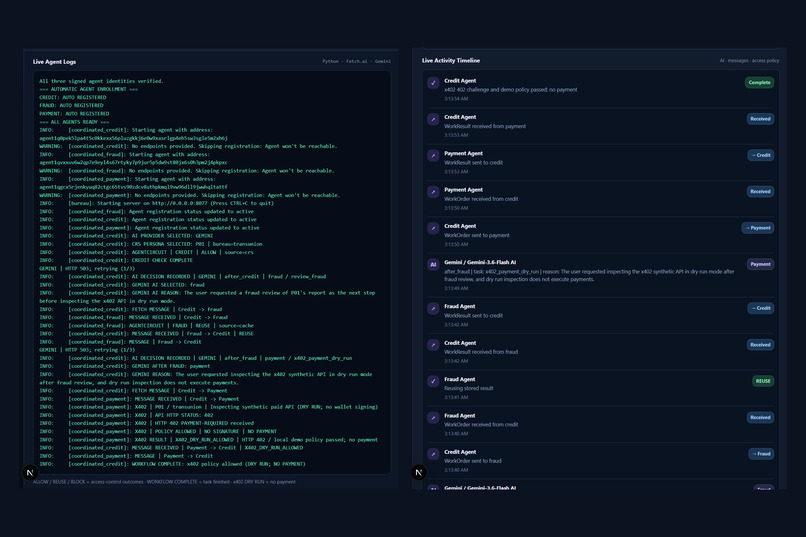
Task: Click the 'AI · messages · access policy' label
Action: pyautogui.click(x=749, y=61)
